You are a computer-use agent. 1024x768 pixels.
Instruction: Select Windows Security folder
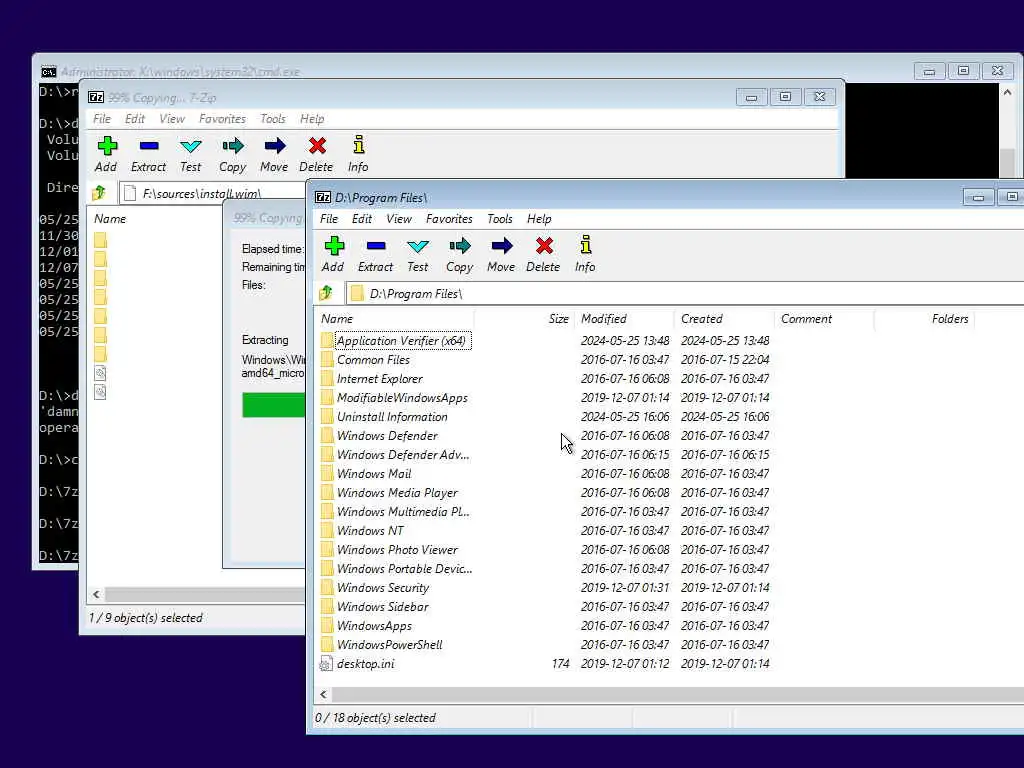[x=383, y=587]
